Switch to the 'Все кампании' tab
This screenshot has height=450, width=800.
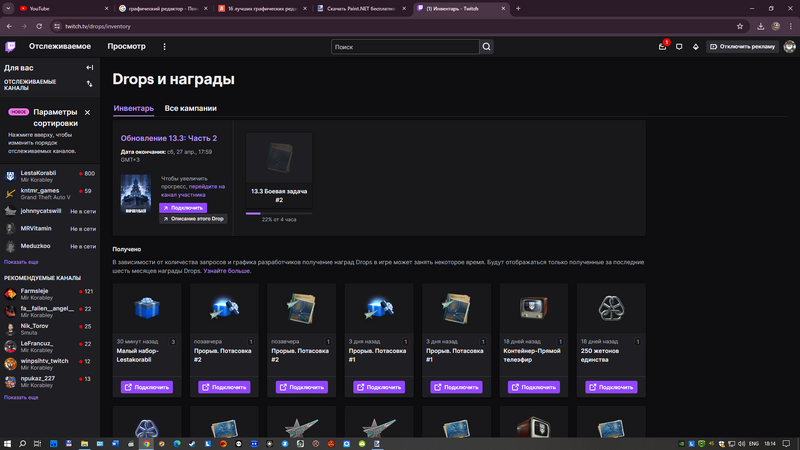[190, 108]
